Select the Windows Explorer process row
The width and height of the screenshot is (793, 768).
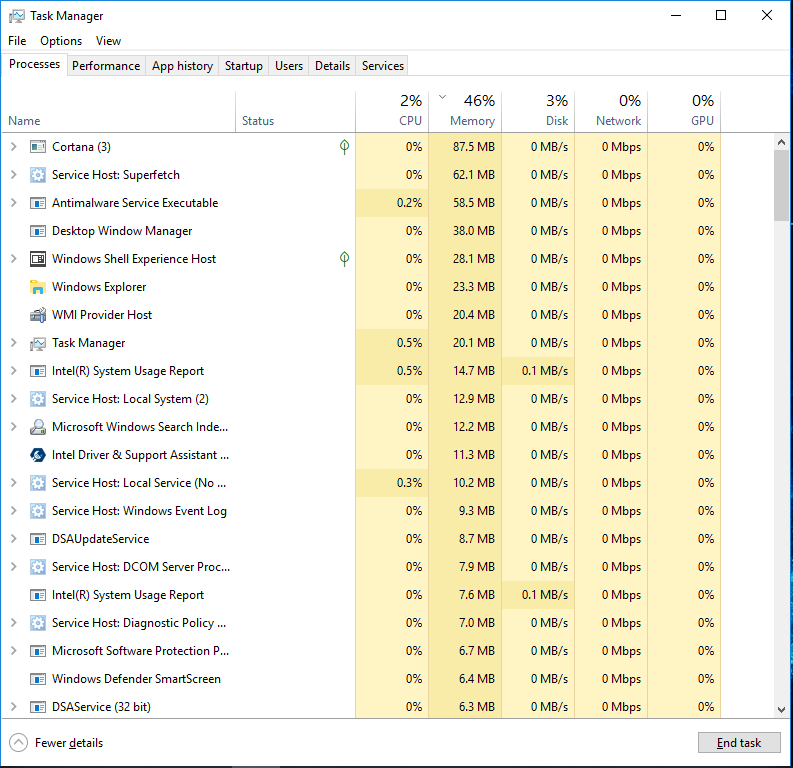pos(361,287)
